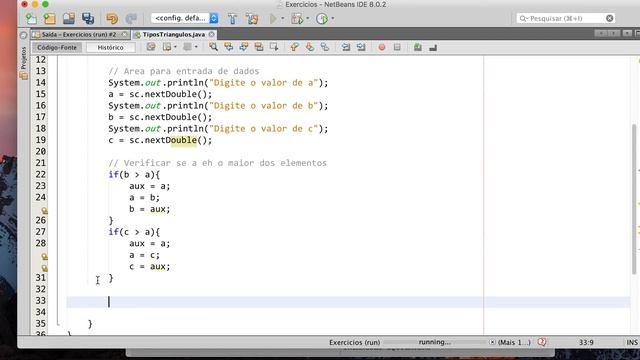Toggle Highlight Search in editor toolbar

point(259,47)
